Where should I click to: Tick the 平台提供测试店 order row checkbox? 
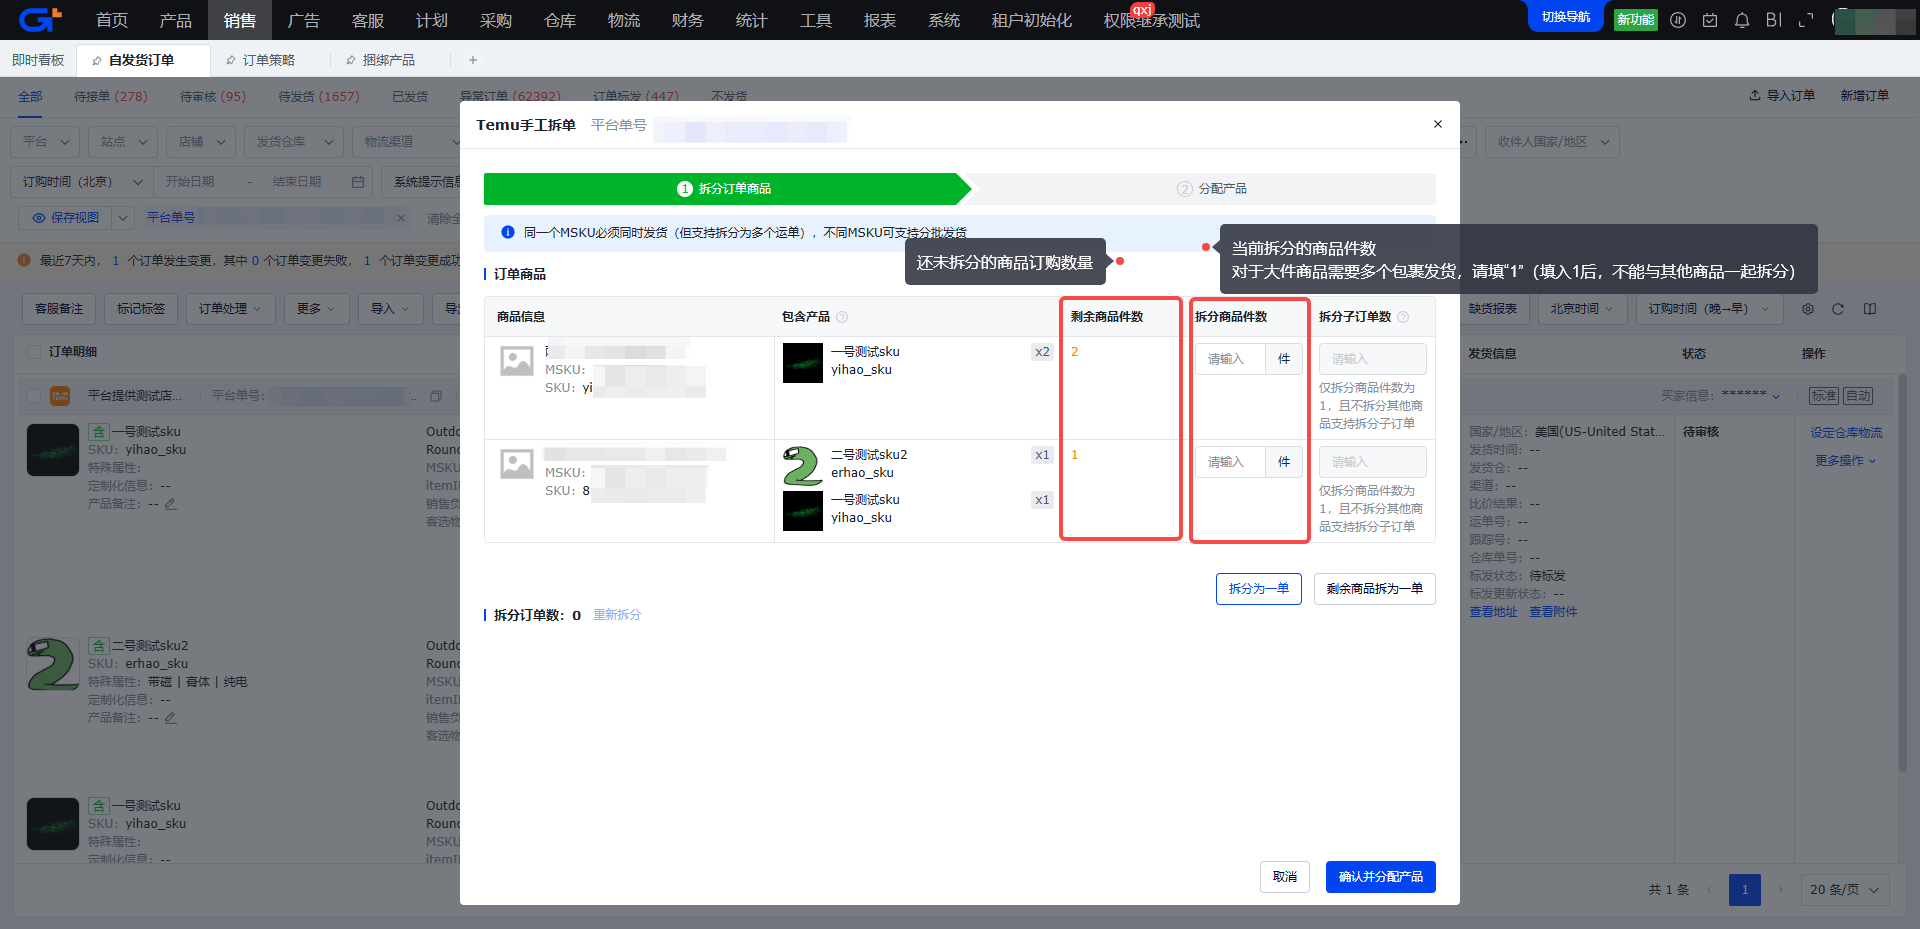point(34,396)
